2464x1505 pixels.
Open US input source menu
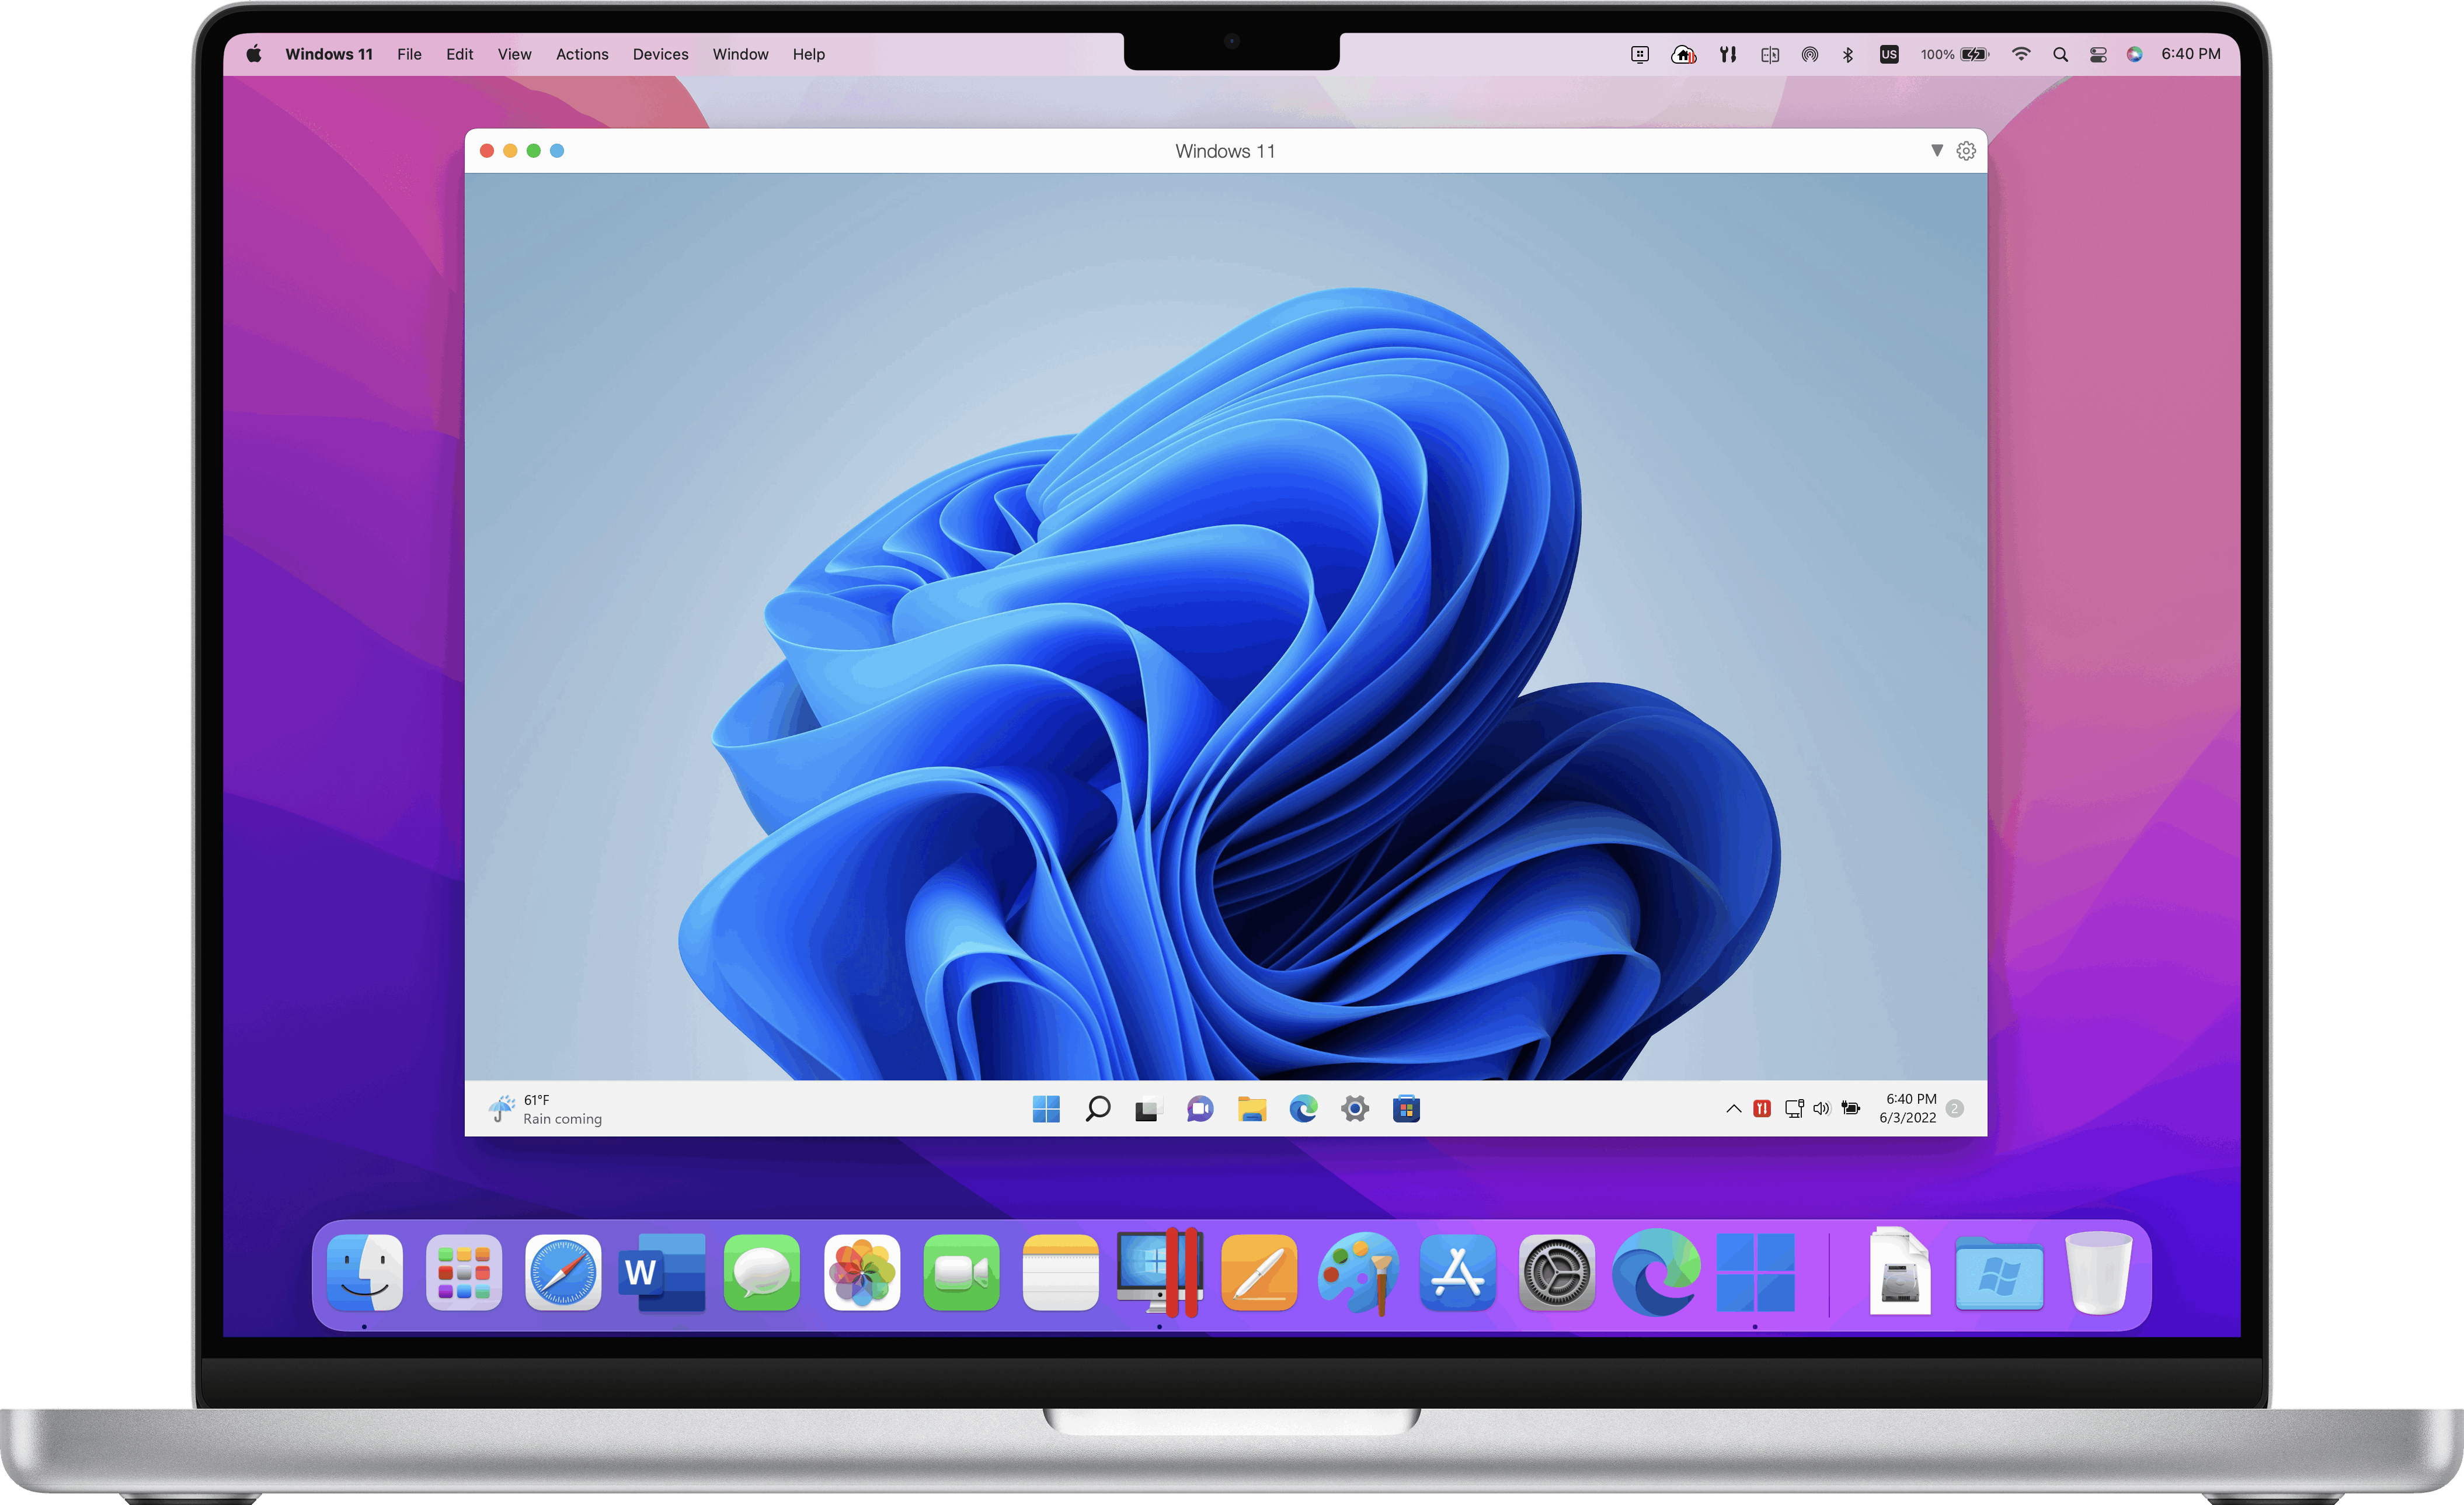click(x=1888, y=54)
